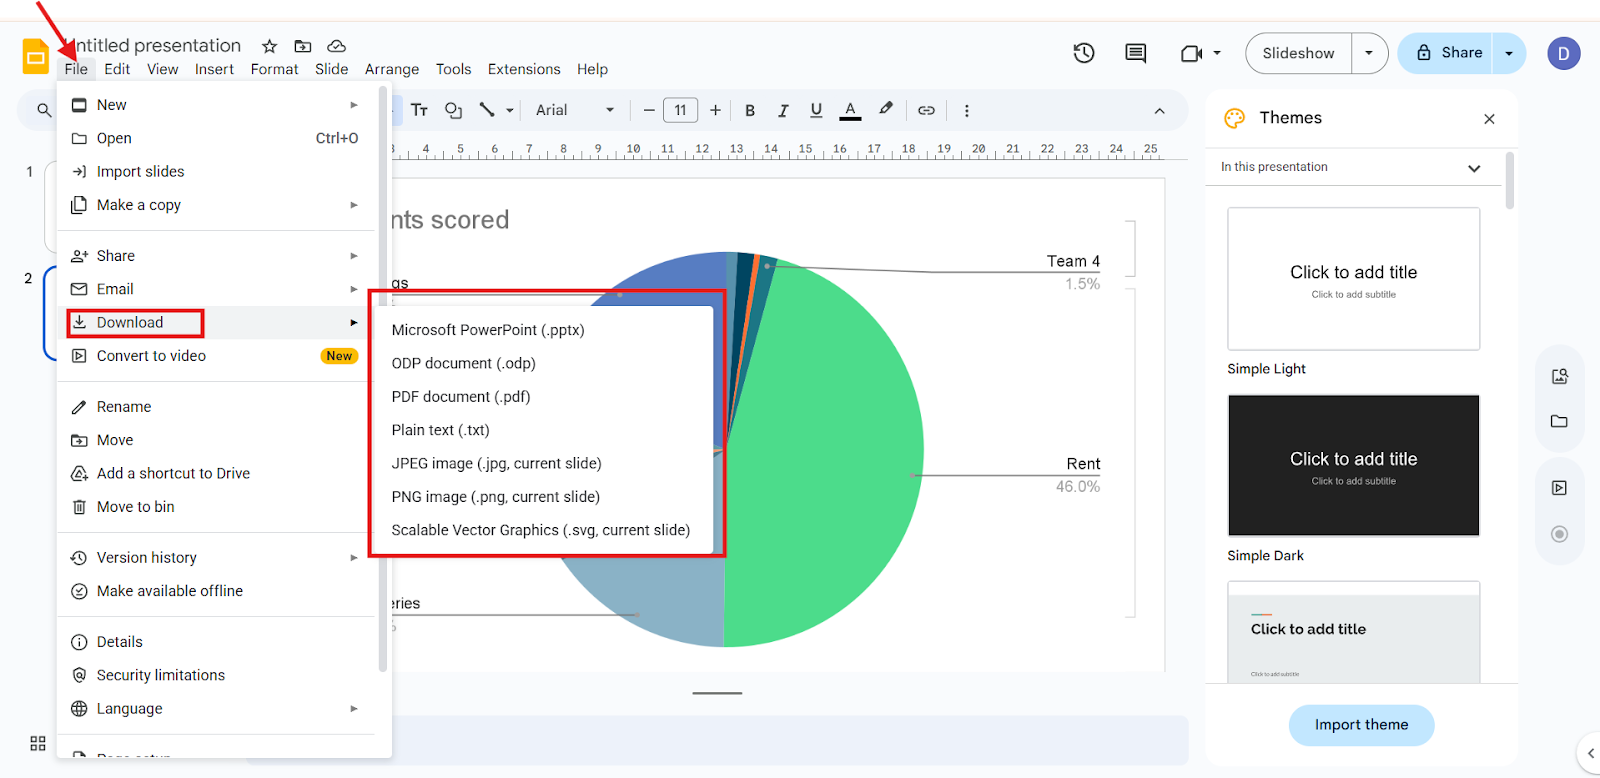This screenshot has height=778, width=1600.
Task: Click the text color icon
Action: (x=850, y=110)
